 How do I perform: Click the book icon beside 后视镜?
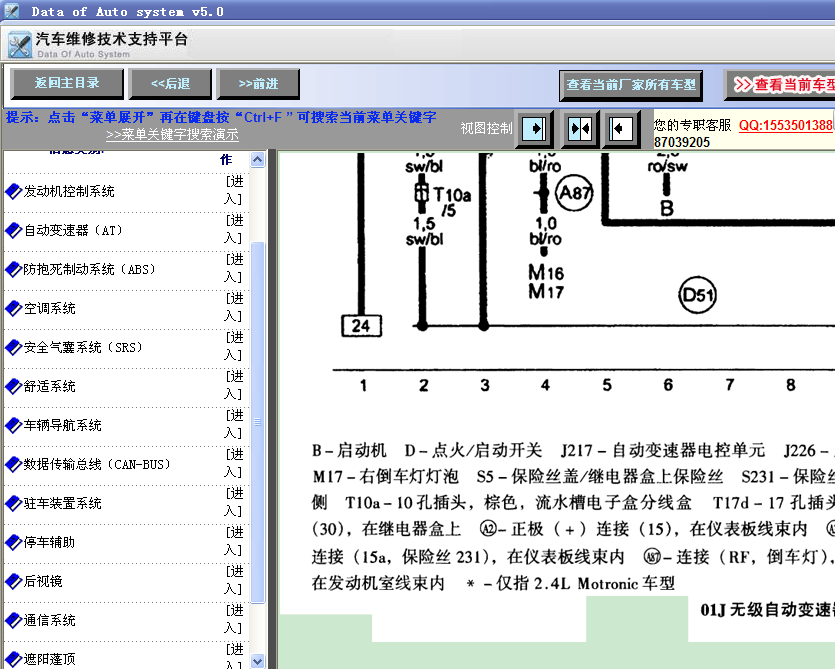(13, 581)
